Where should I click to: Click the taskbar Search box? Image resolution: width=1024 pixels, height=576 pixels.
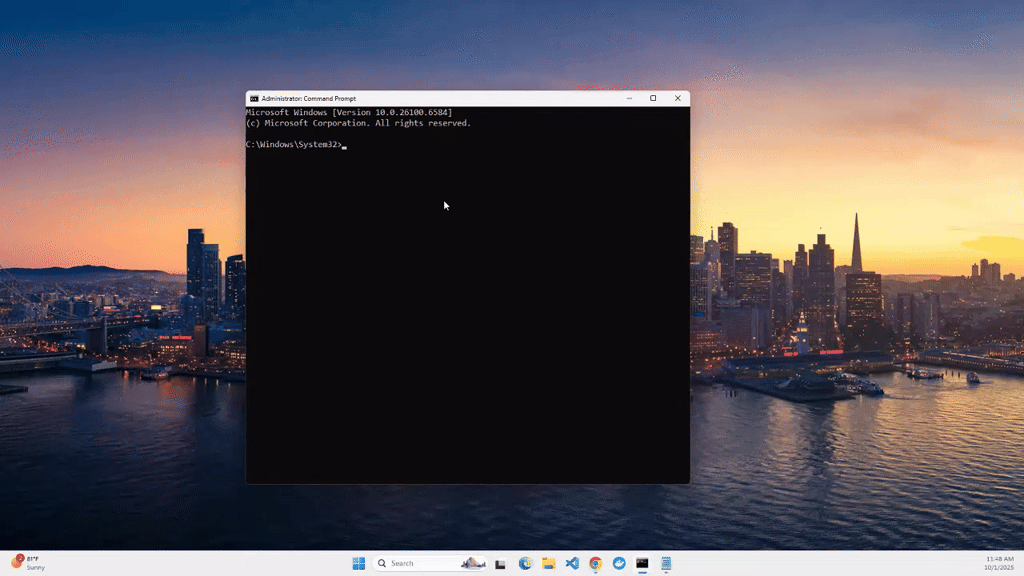click(430, 564)
